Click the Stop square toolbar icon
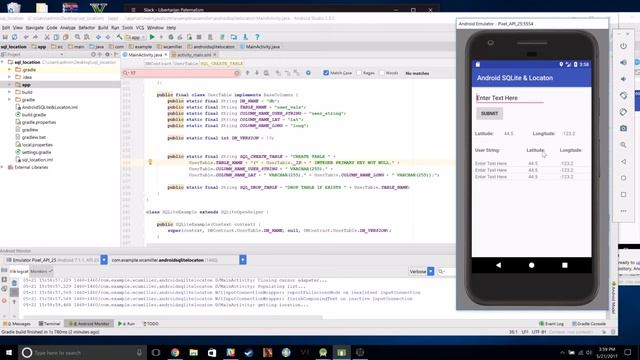This screenshot has width=640, height=360. point(199,37)
